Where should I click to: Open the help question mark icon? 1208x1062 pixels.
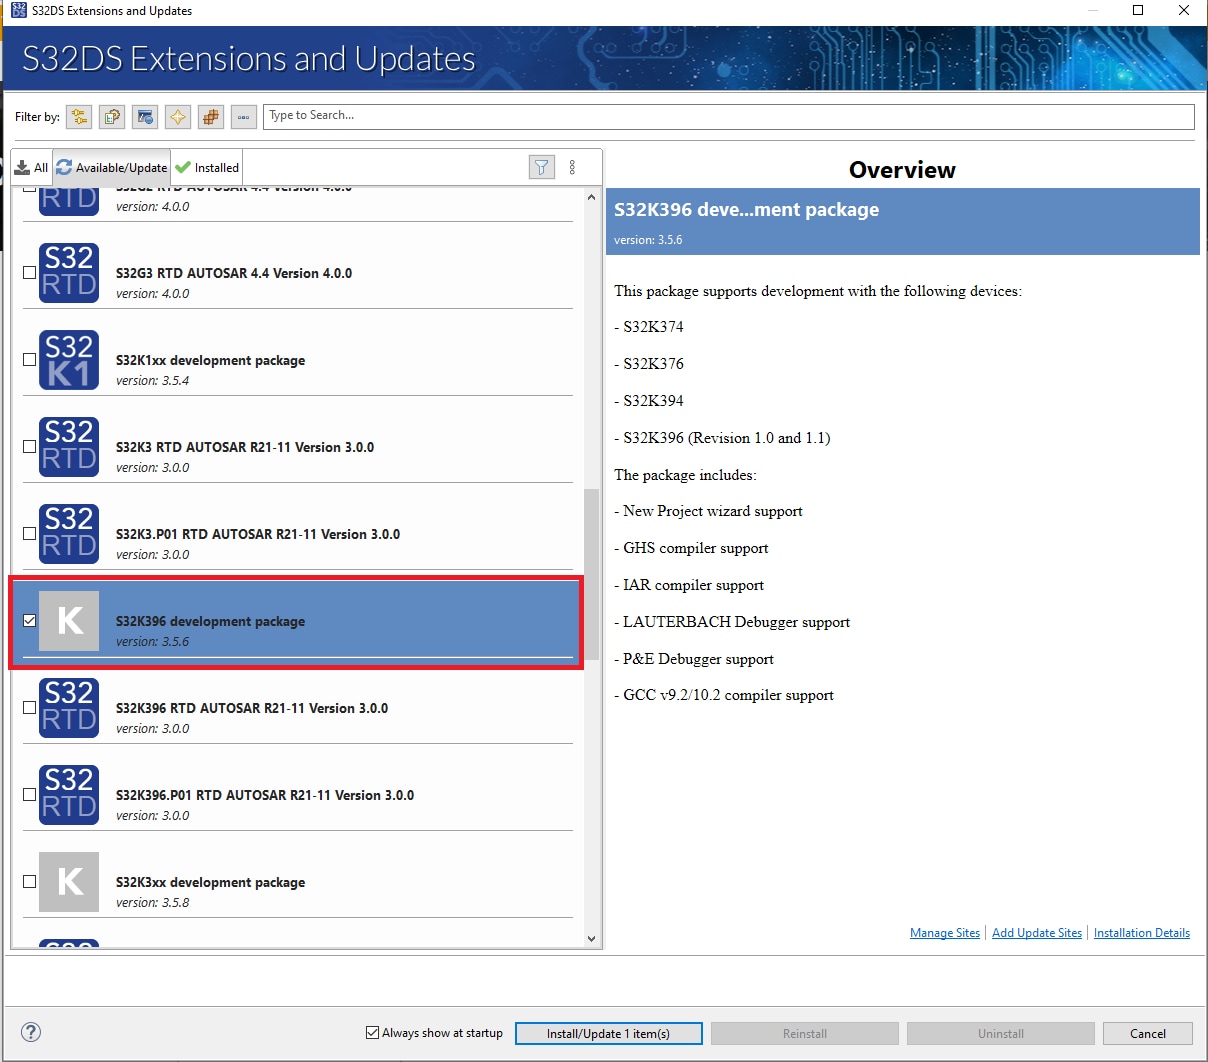click(31, 1032)
